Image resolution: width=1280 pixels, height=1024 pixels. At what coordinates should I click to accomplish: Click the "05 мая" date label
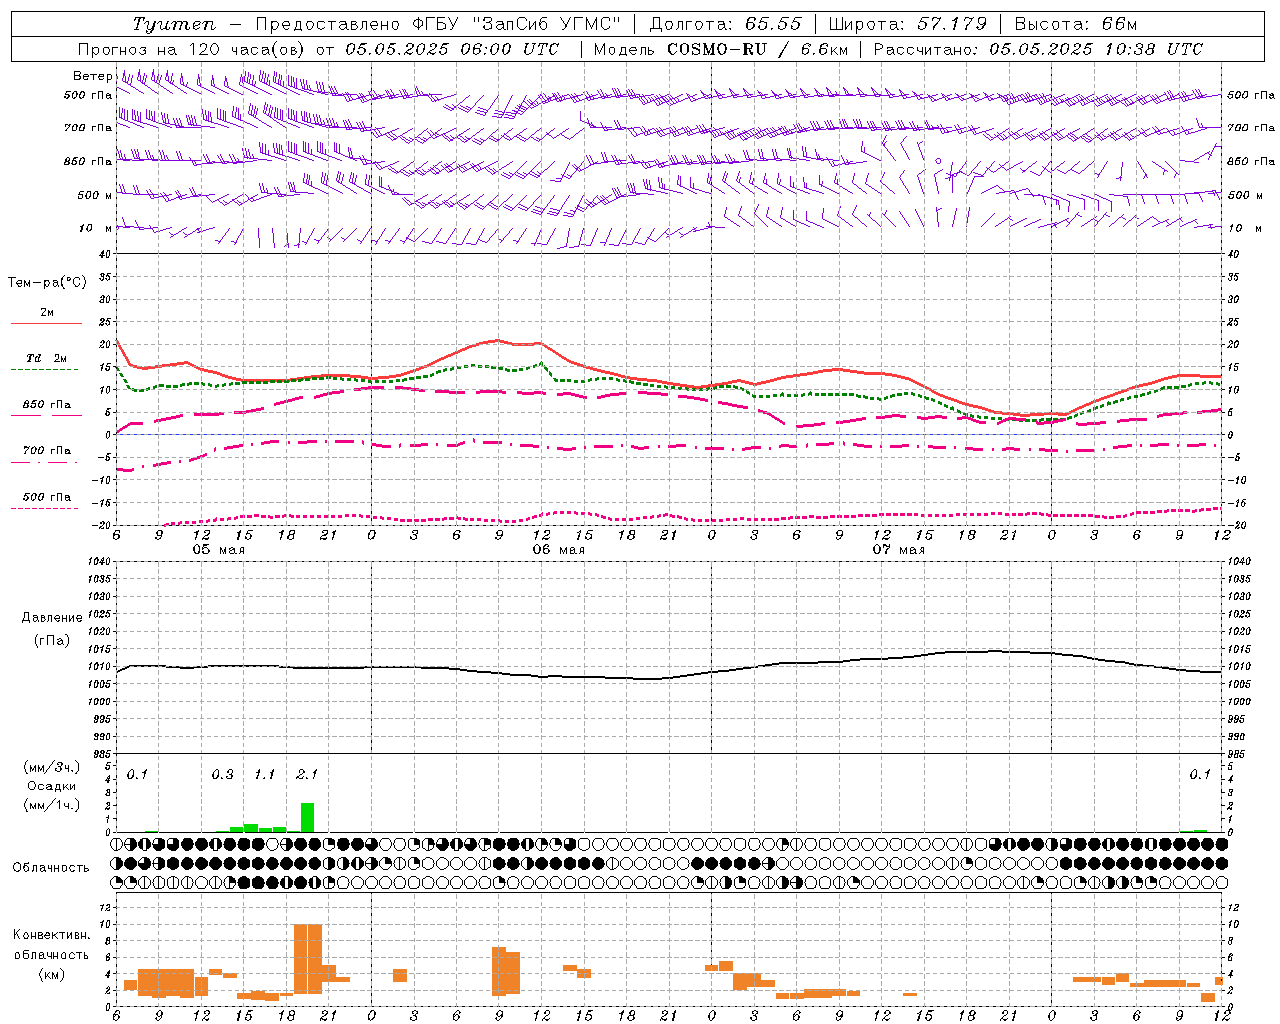pyautogui.click(x=218, y=549)
